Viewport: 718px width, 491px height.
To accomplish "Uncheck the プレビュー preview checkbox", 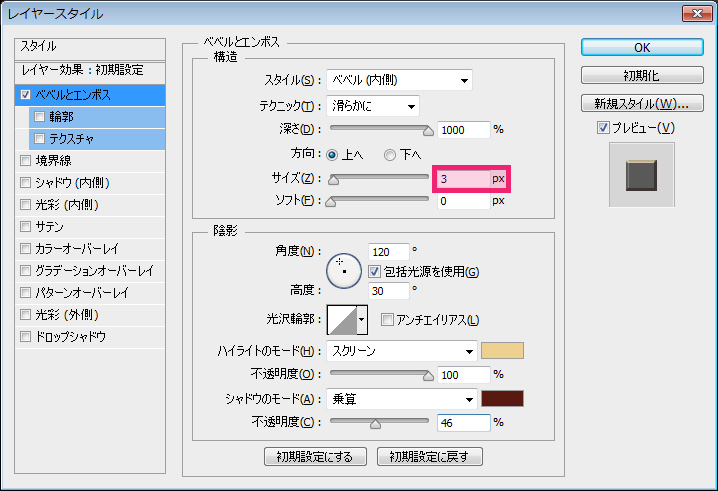I will point(602,127).
